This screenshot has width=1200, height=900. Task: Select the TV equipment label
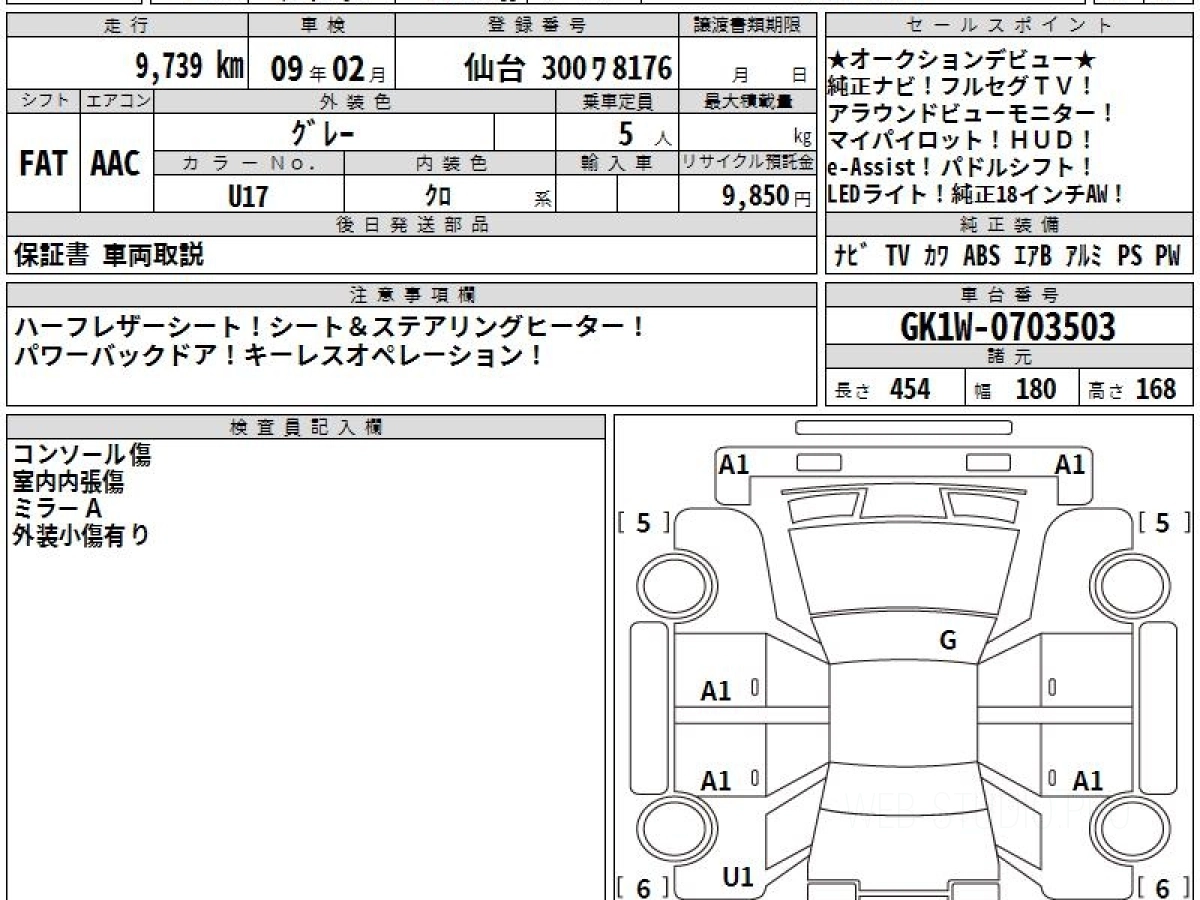(x=897, y=256)
